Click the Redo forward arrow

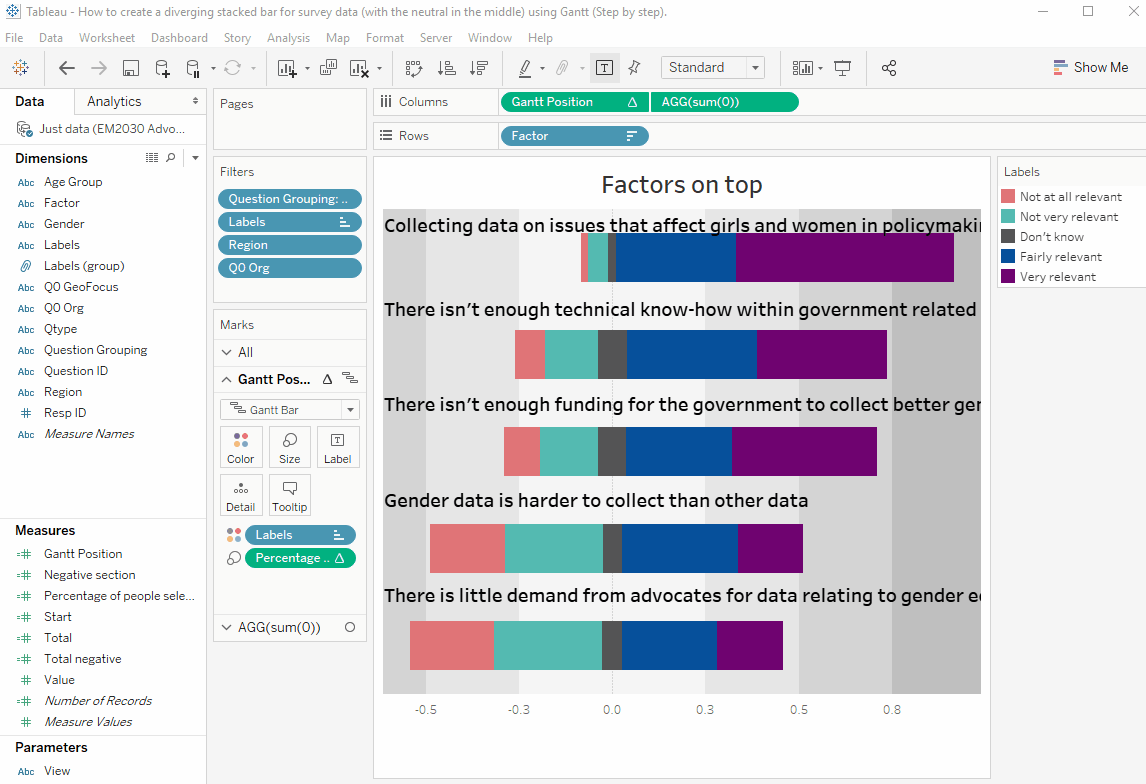coord(99,68)
